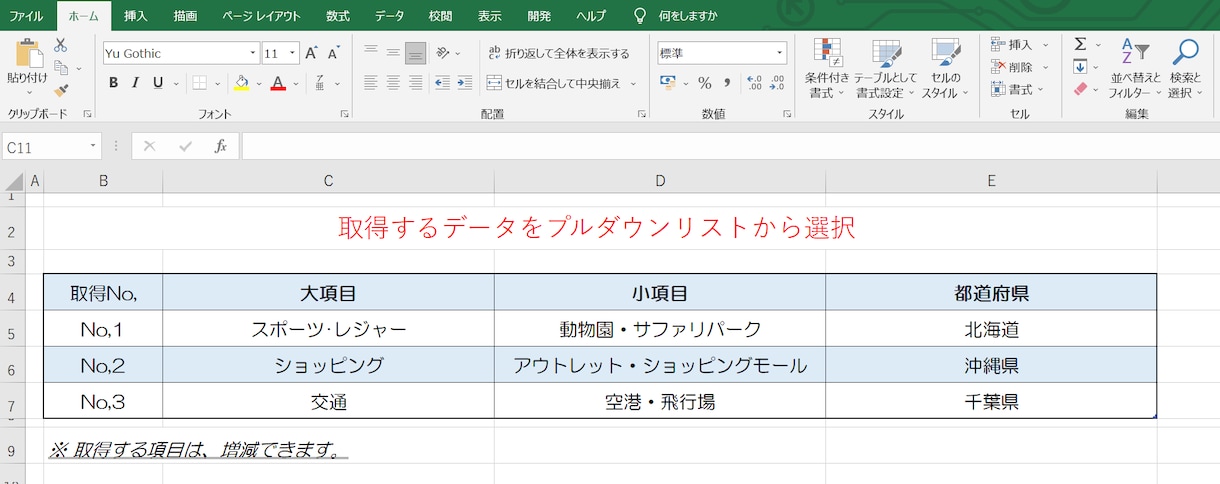Screen dimensions: 1220x484
Task: Apply cell borders icon
Action: pyautogui.click(x=200, y=83)
